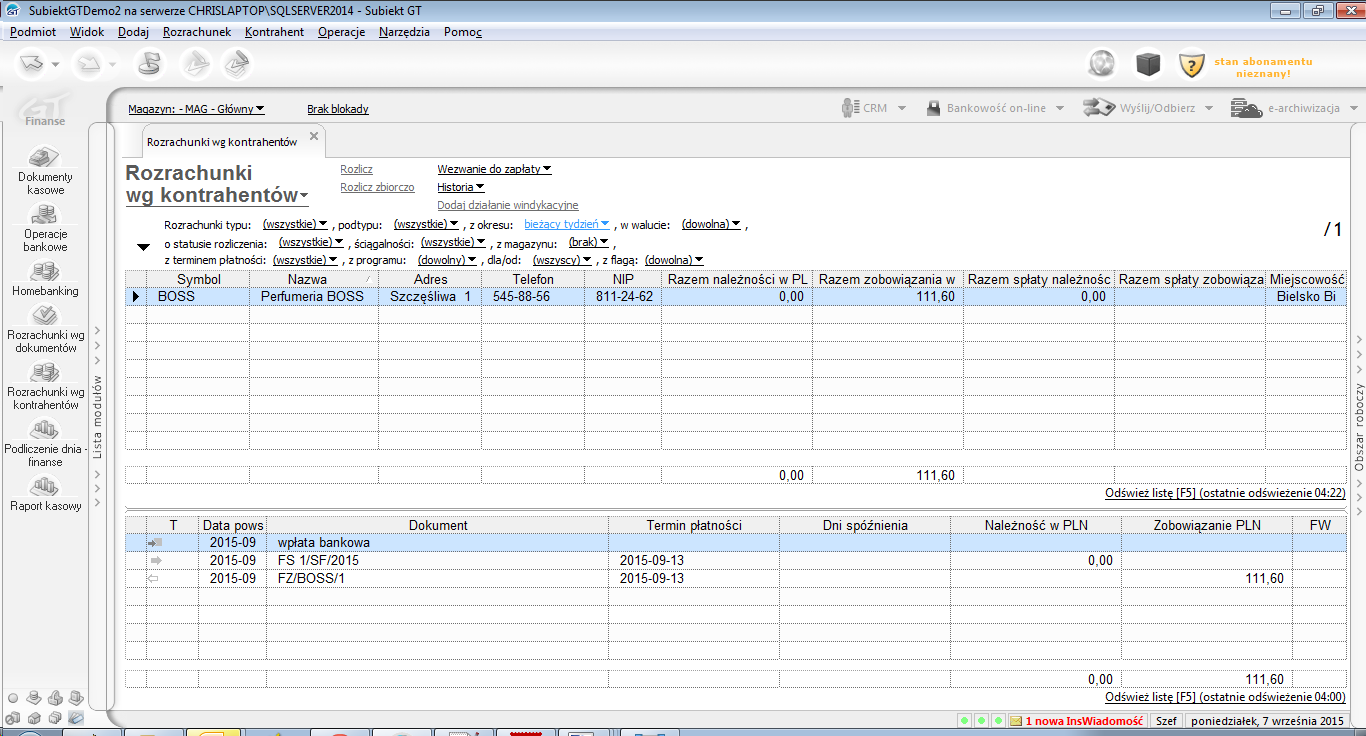Image resolution: width=1366 pixels, height=736 pixels.
Task: Open the Operacje menu
Action: [x=341, y=32]
